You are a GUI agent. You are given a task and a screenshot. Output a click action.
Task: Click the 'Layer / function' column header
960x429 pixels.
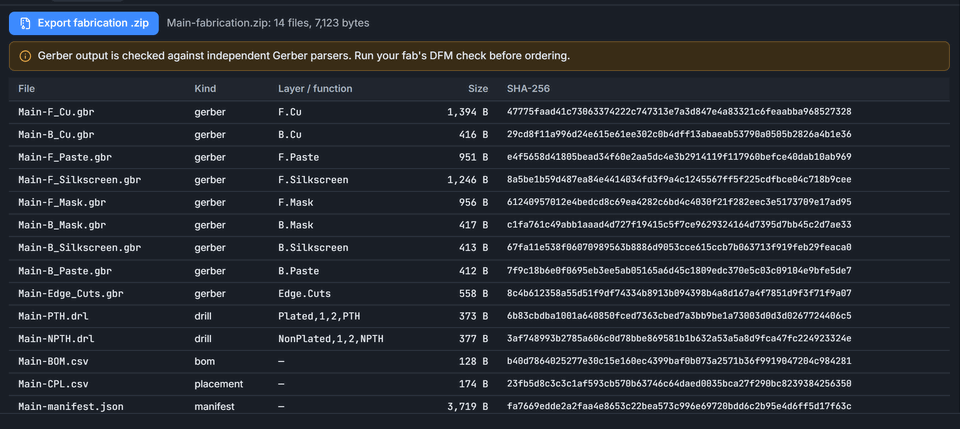pyautogui.click(x=315, y=89)
